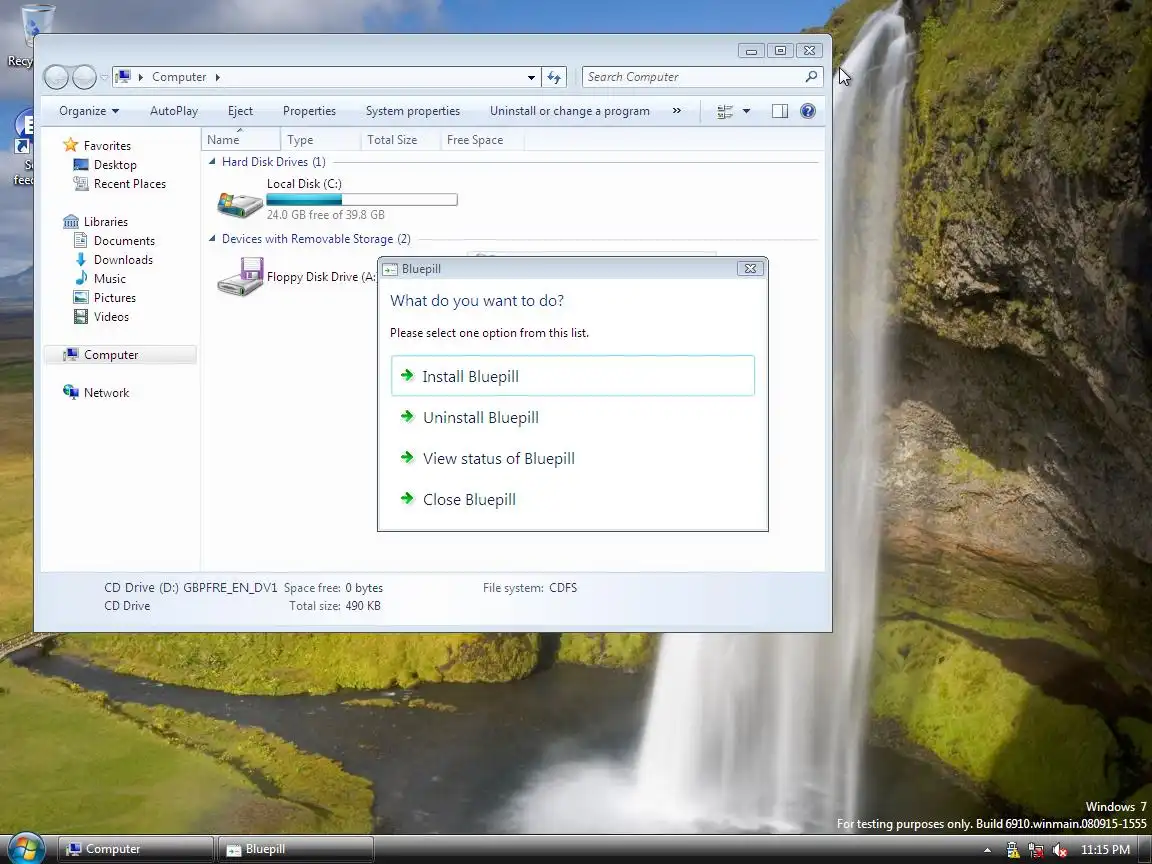Open the Documents library
The width and height of the screenshot is (1152, 864).
tap(115, 241)
